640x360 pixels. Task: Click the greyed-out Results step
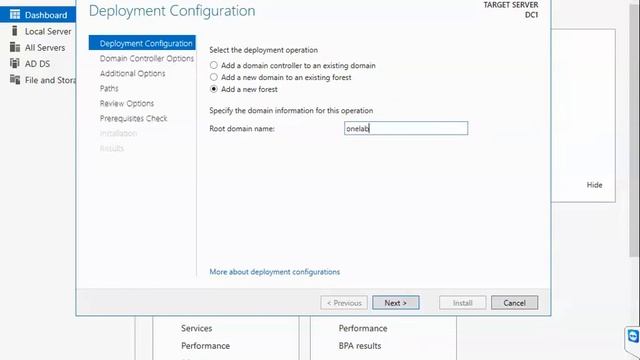(x=112, y=149)
